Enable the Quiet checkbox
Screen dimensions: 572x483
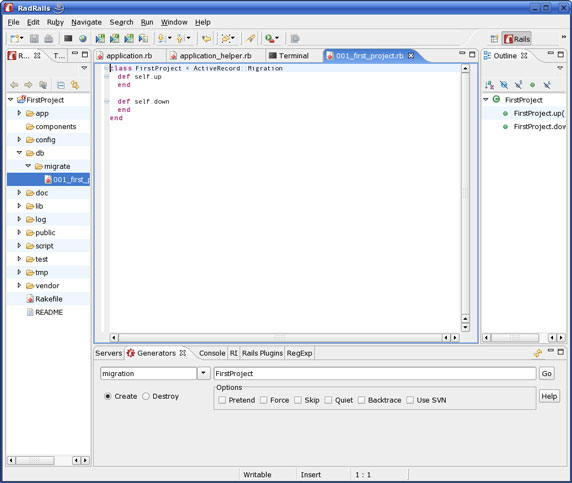click(x=328, y=400)
